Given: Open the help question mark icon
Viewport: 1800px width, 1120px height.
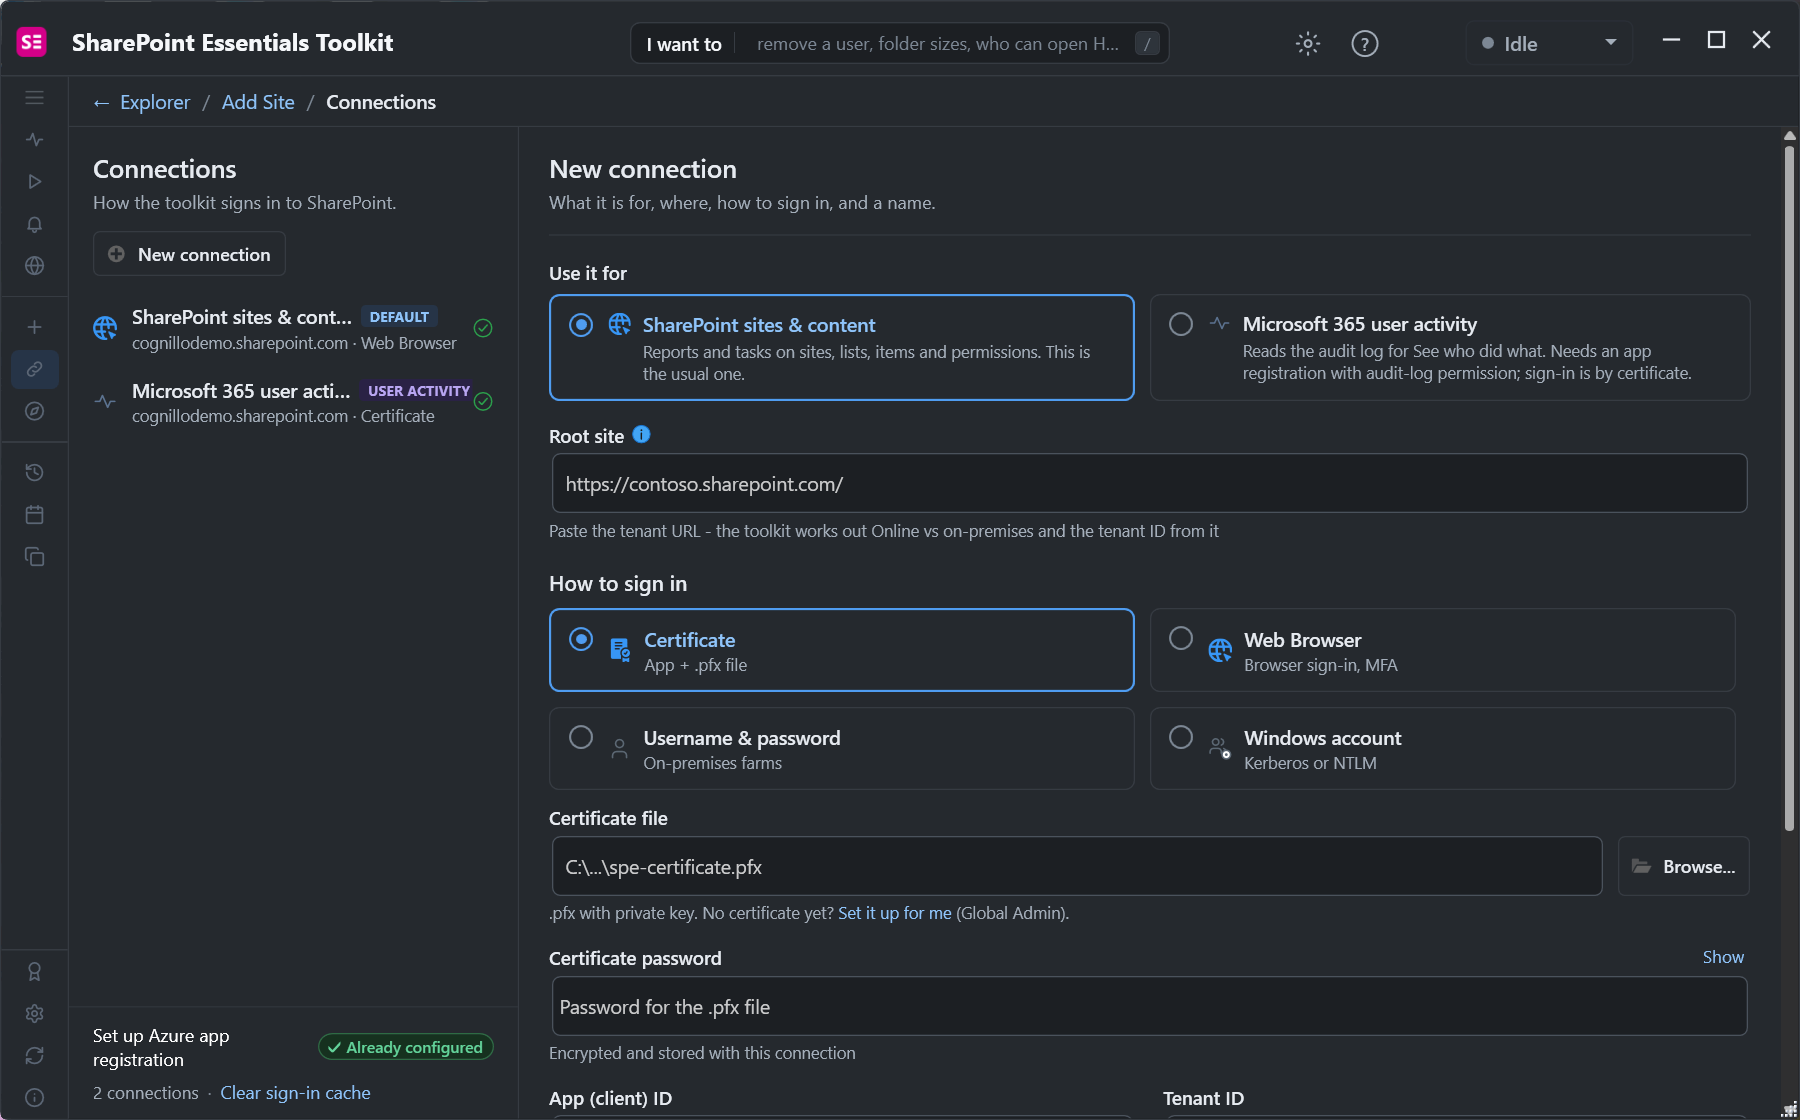Looking at the screenshot, I should click(x=1365, y=44).
